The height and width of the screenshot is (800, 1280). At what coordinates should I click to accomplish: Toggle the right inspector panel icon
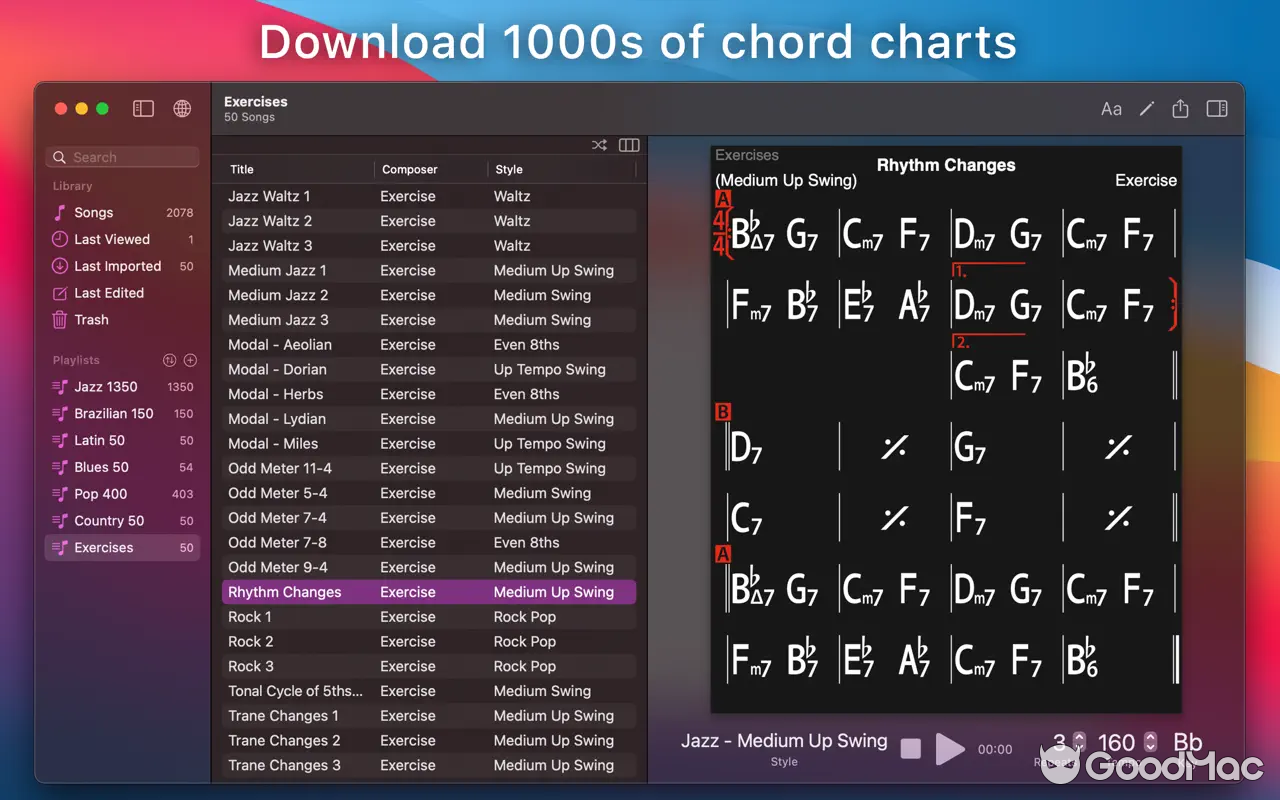click(1217, 109)
